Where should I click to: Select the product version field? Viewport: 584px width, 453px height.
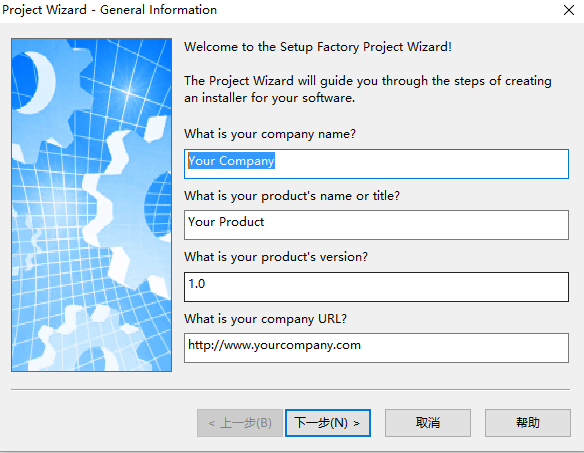click(x=376, y=287)
